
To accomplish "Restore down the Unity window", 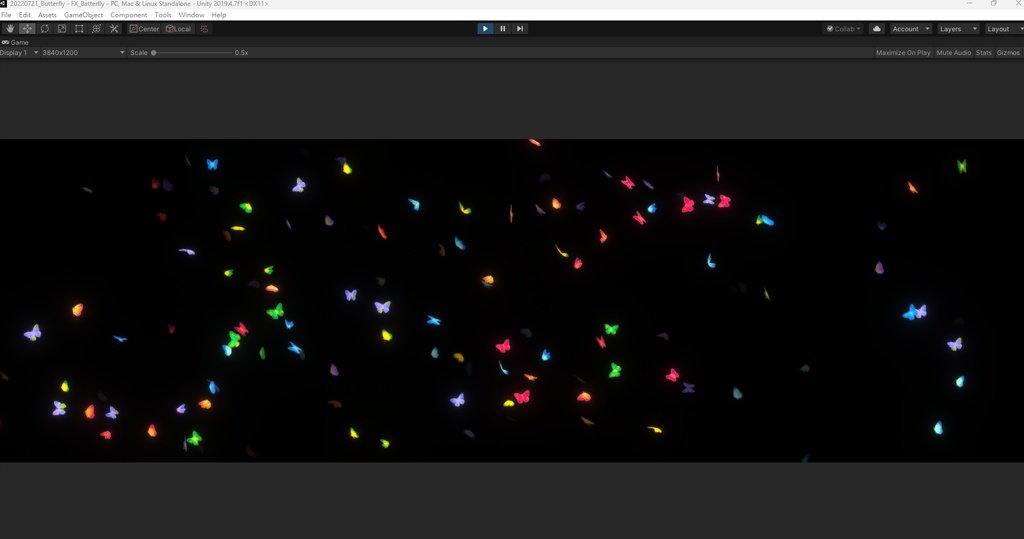I will [993, 3].
